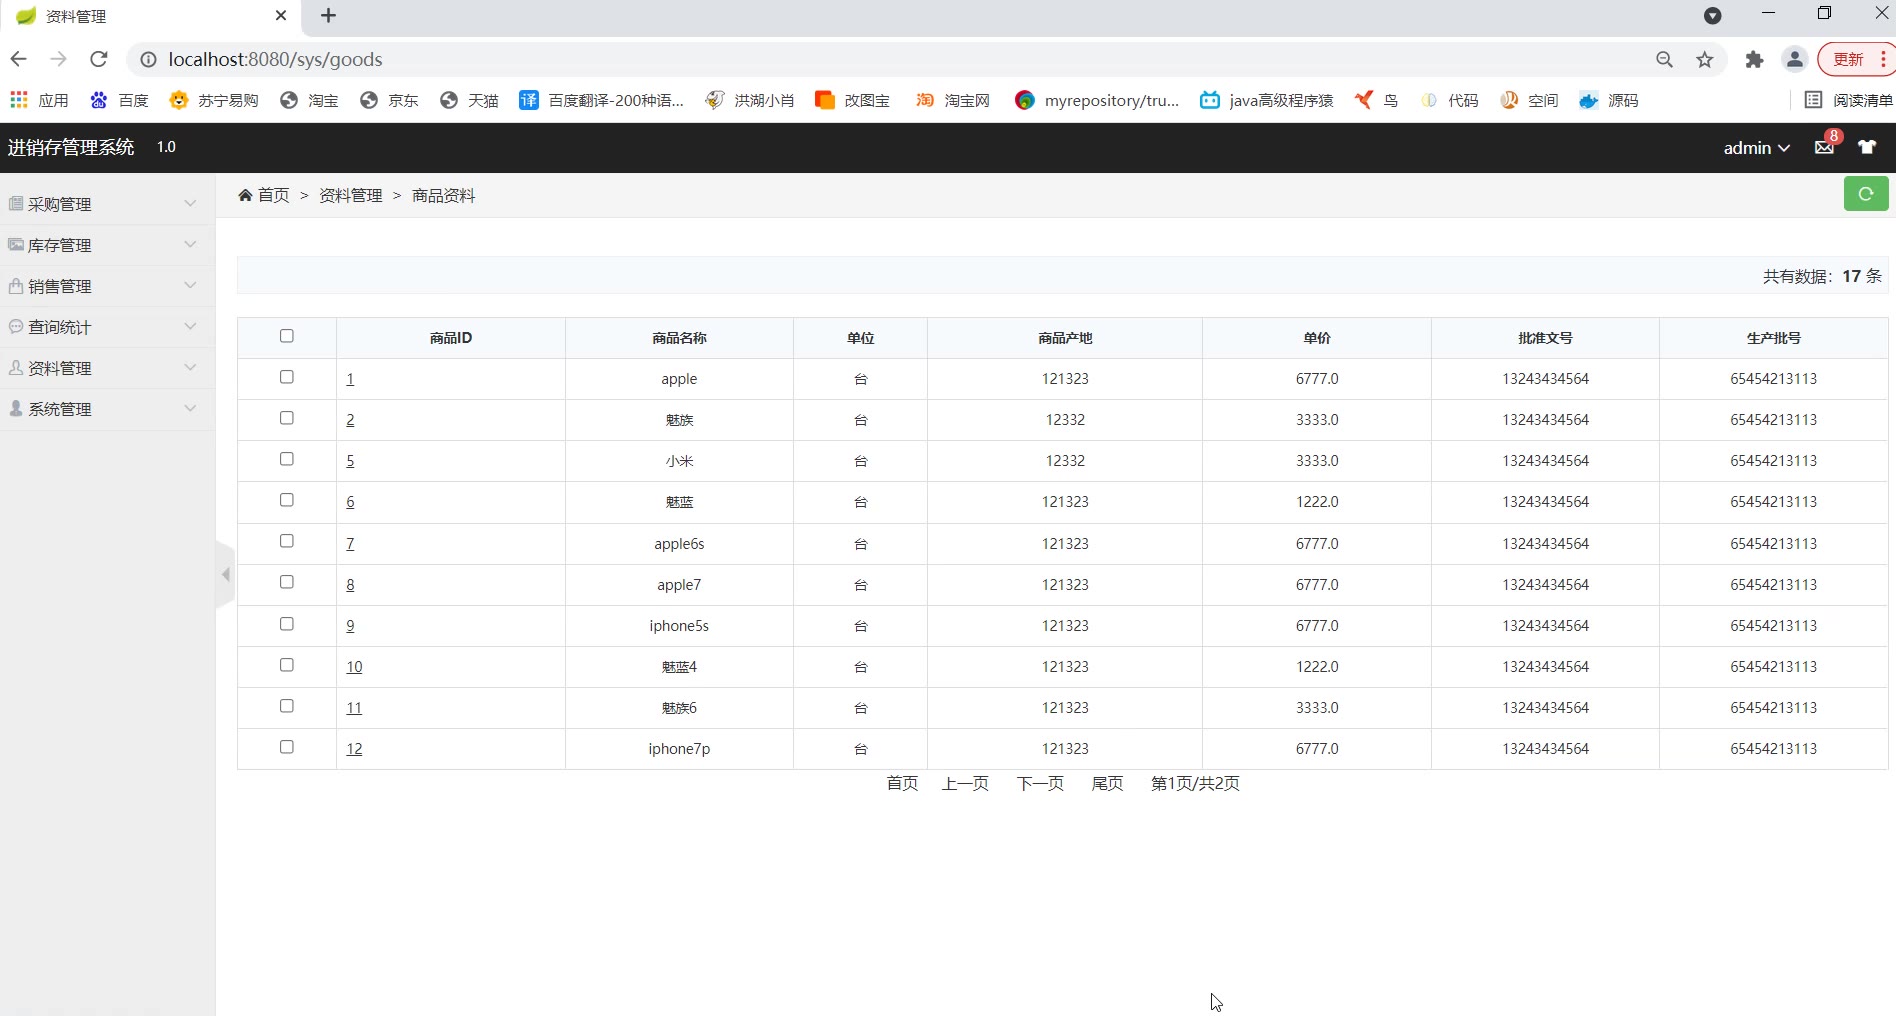Open the 空间 bookmark
Viewport: 1896px width, 1016px height.
point(1529,100)
